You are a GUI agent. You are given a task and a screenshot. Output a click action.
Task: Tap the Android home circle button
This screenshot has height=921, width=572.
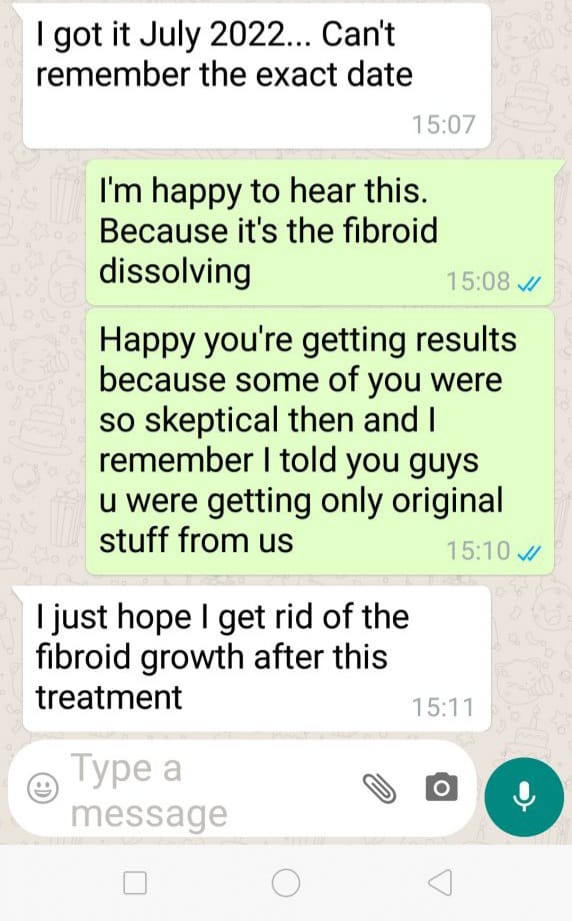tap(286, 882)
